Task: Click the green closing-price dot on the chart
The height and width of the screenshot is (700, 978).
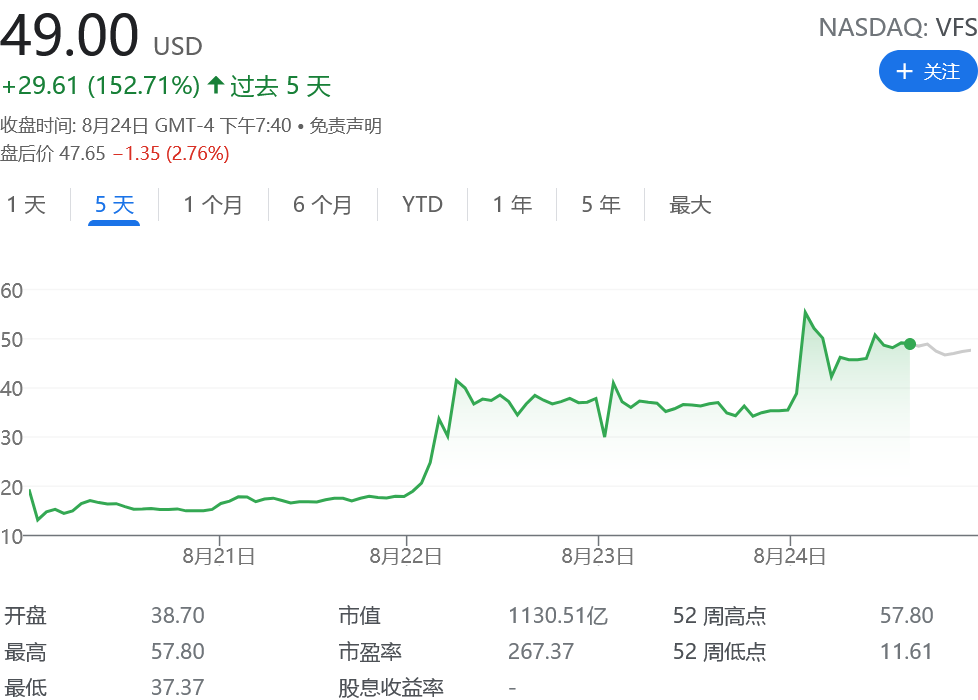Action: [x=909, y=344]
